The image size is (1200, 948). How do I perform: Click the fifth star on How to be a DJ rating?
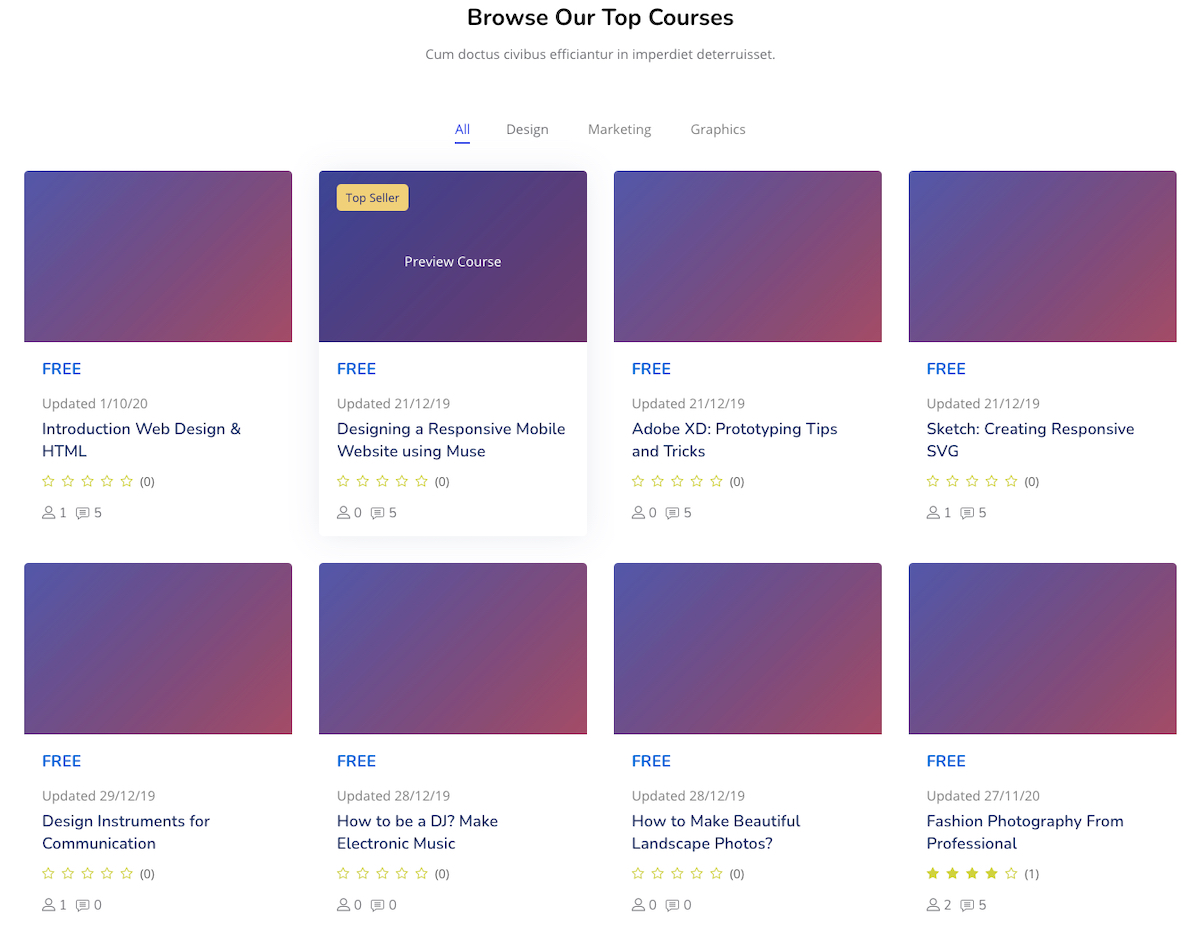(x=421, y=873)
